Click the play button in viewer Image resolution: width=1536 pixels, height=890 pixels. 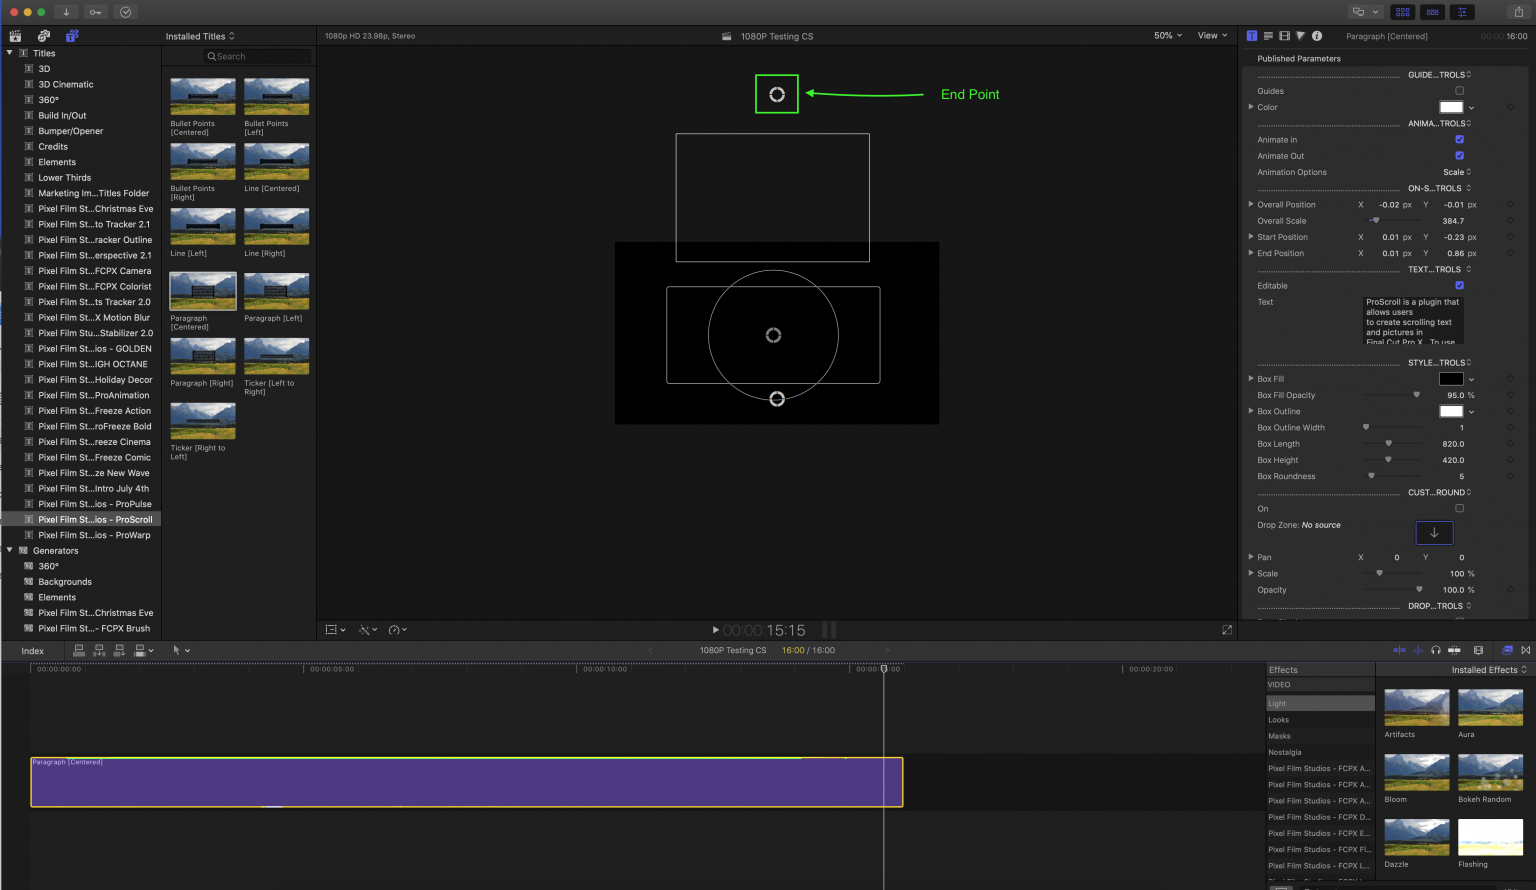coord(715,630)
